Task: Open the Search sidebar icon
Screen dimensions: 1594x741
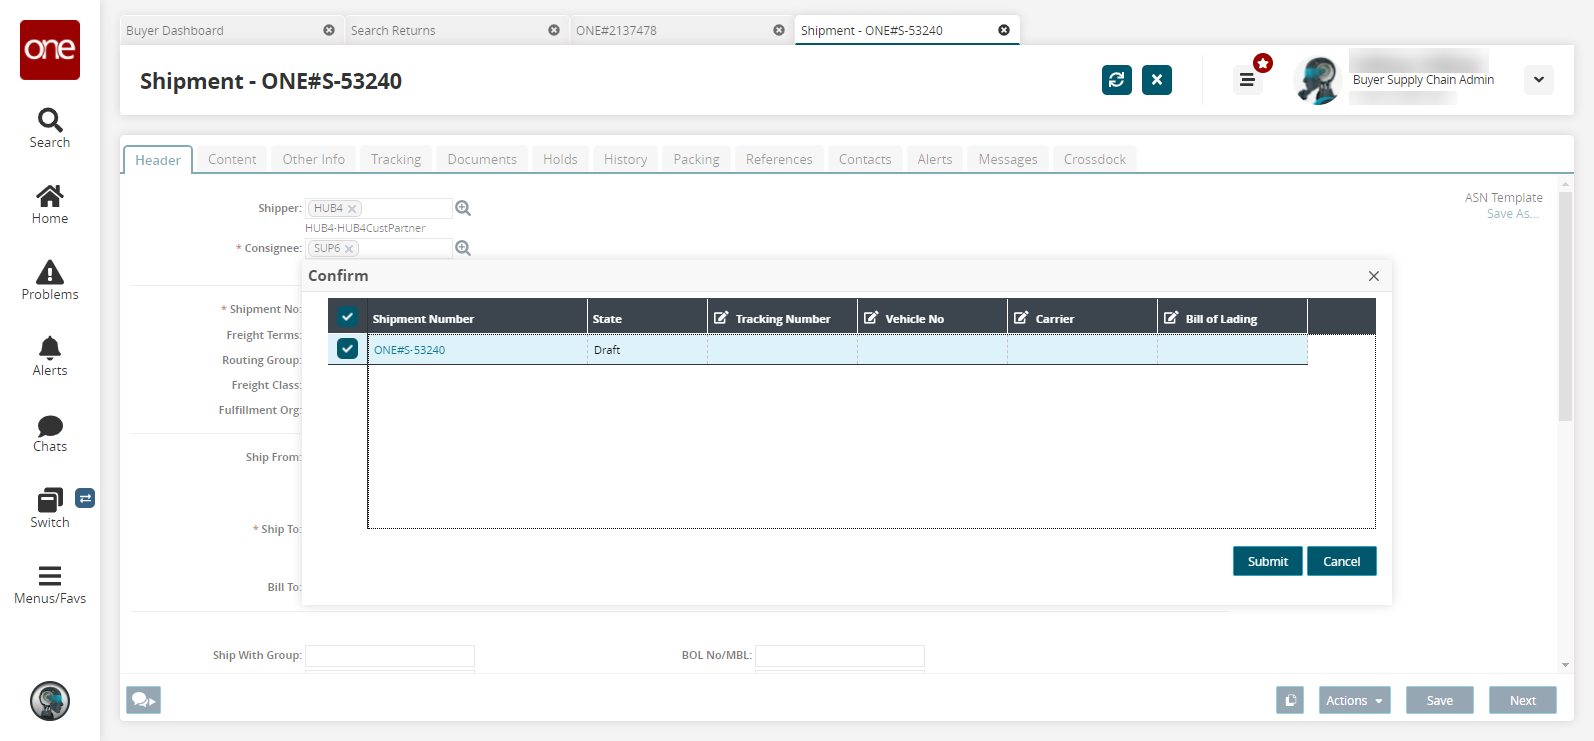Action: point(50,120)
